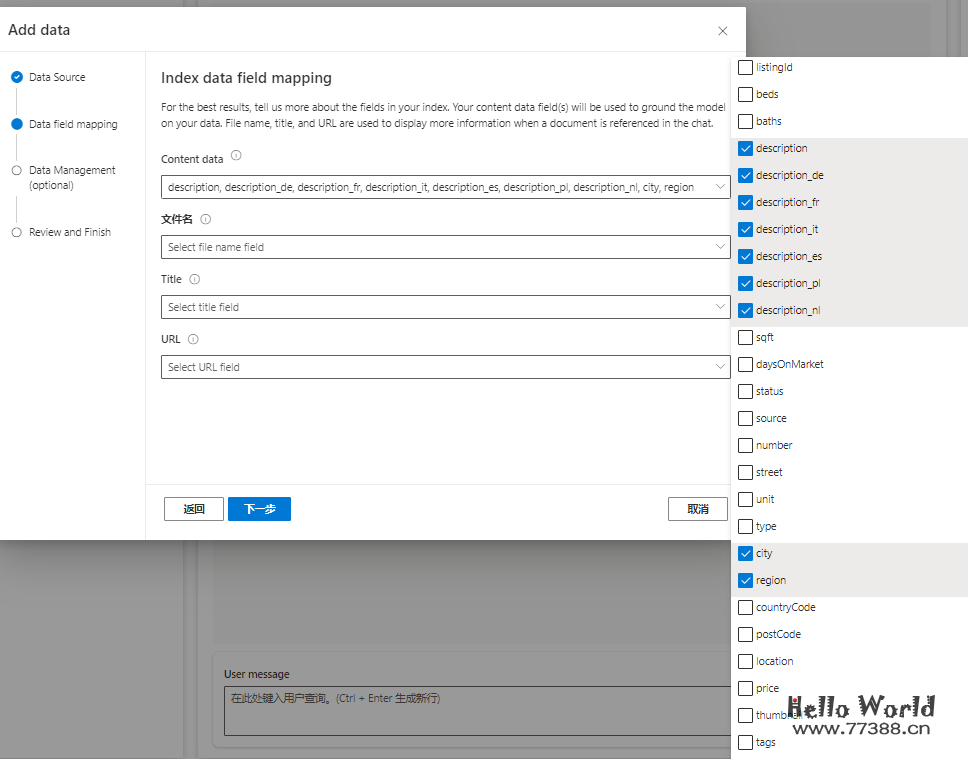Click the User message query input box

476,710
